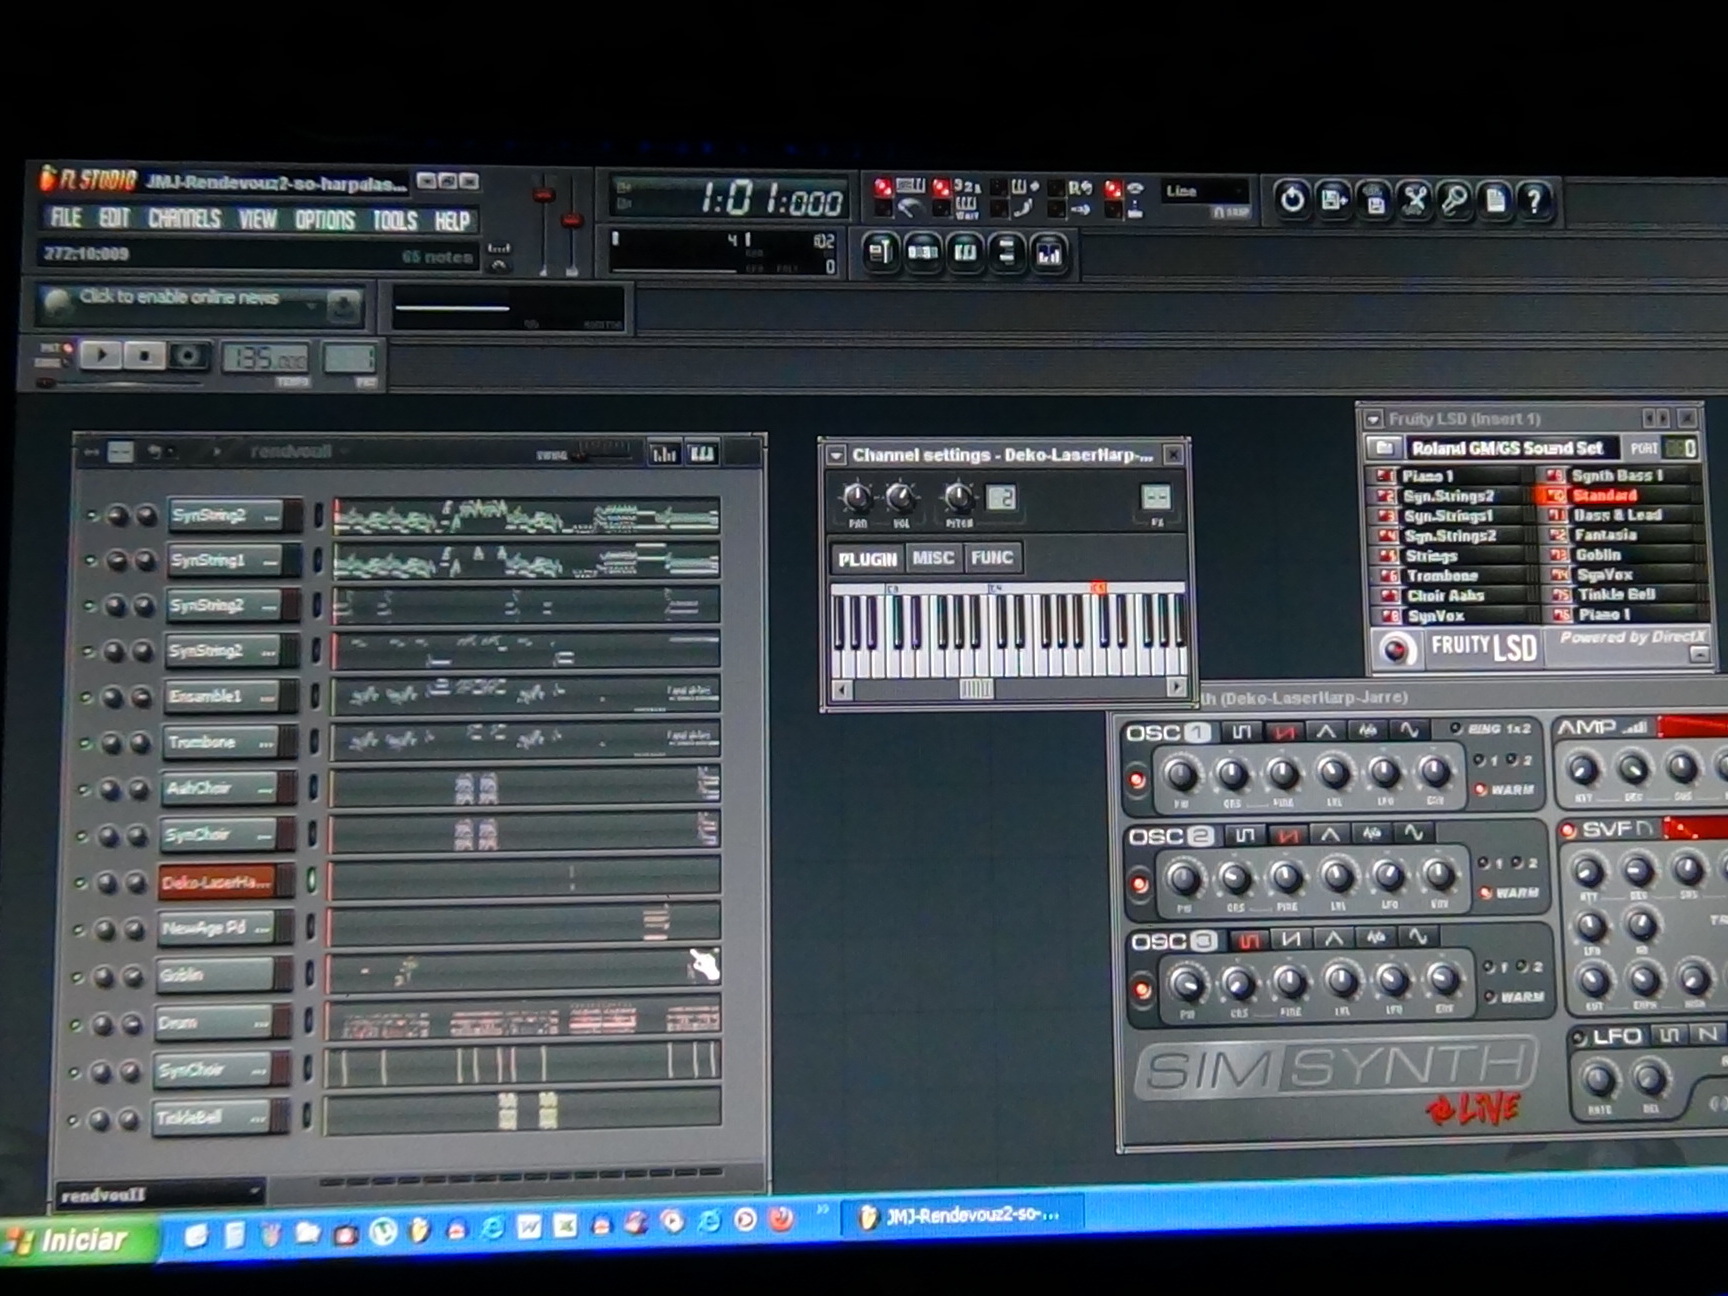The height and width of the screenshot is (1296, 1728).
Task: Toggle mute light on SynString1 channel
Action: click(90, 561)
